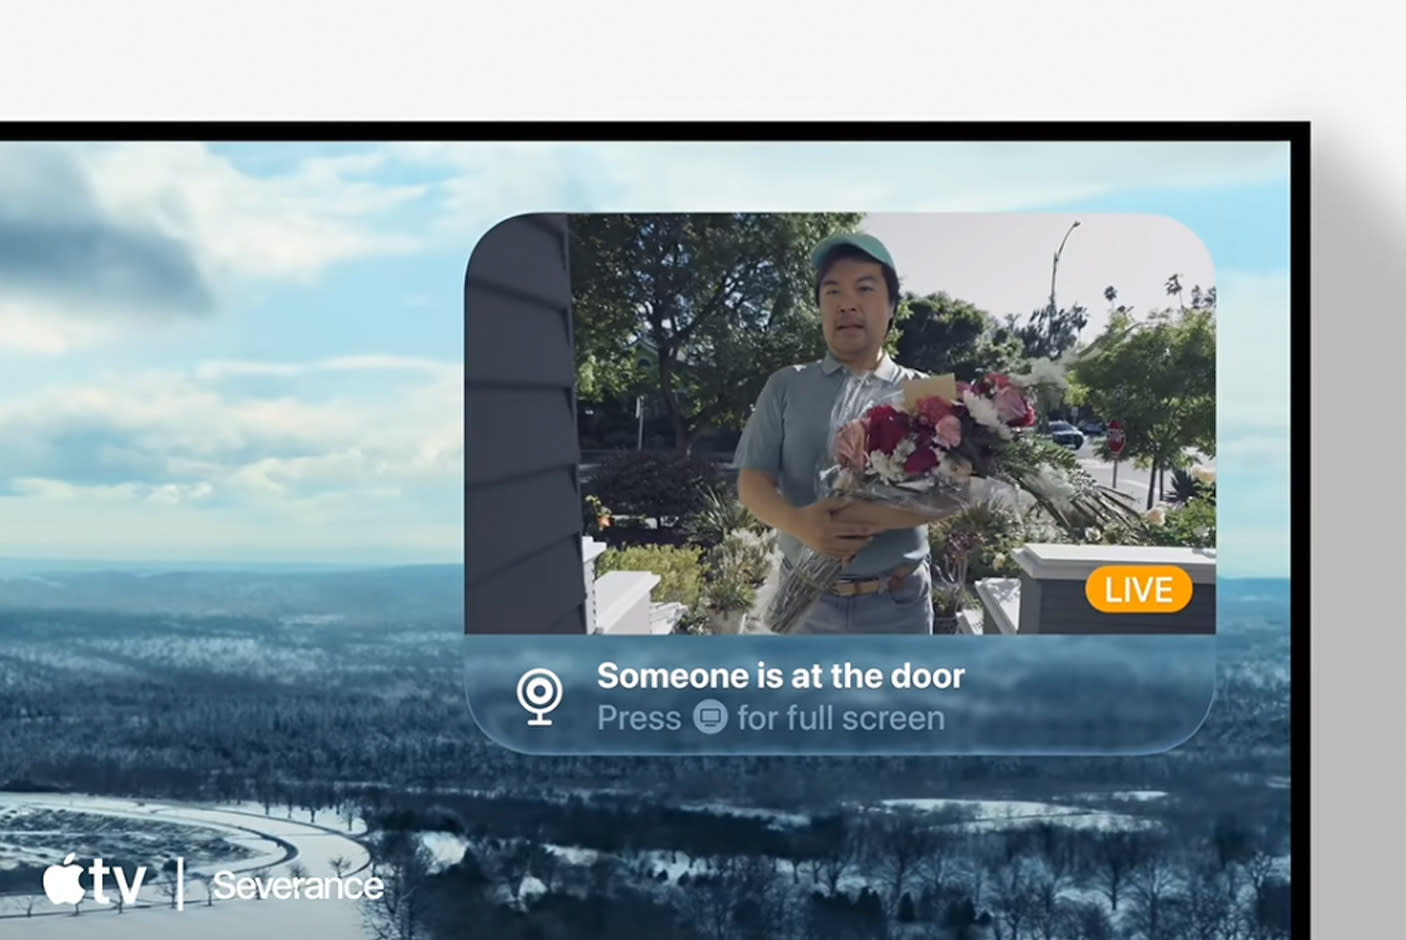Click the 'for full screen' hint text

pos(840,718)
